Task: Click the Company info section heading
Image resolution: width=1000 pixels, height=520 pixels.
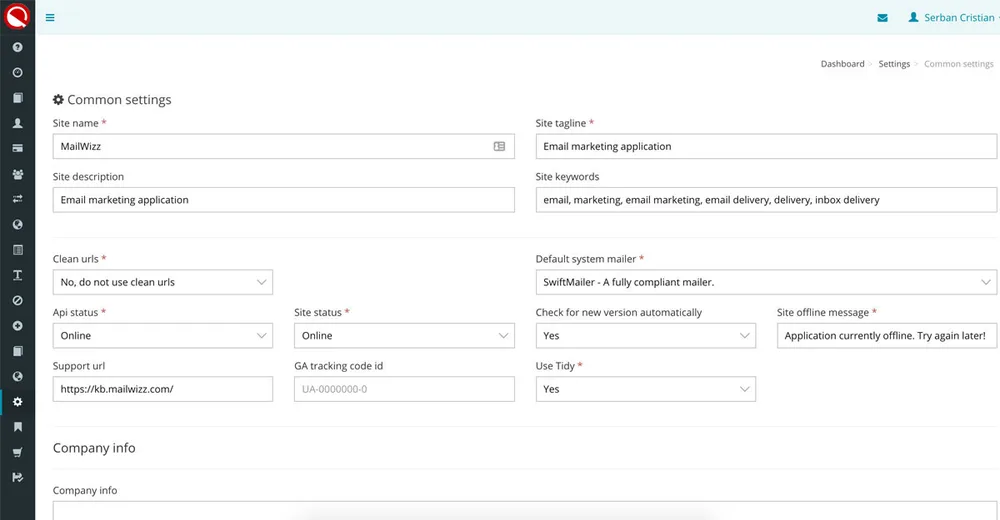Action: tap(94, 448)
